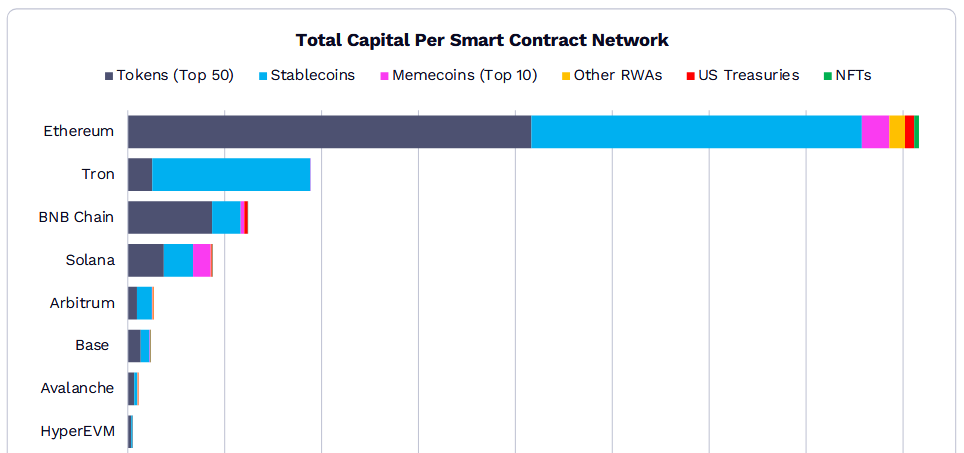Click the BNB Chain axis label
964x453 pixels.
(76, 217)
